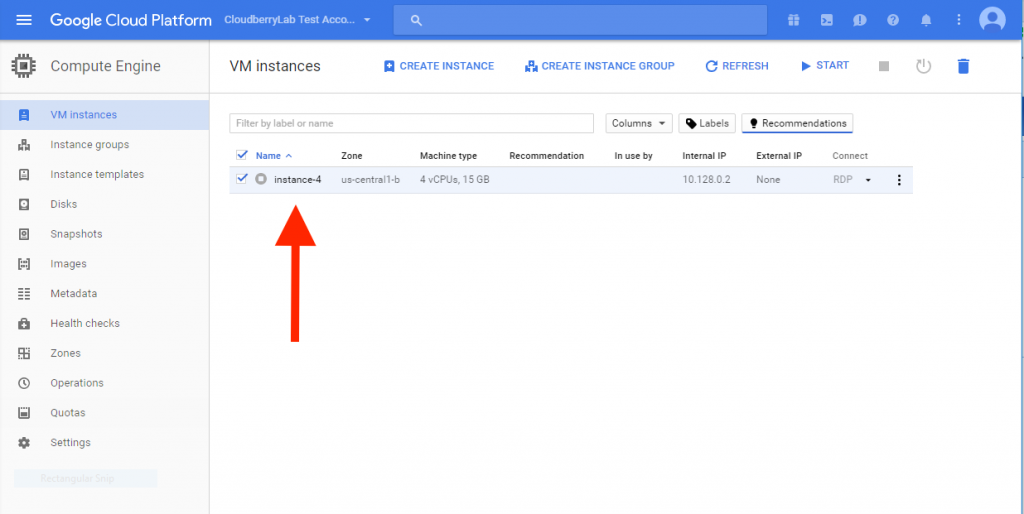Click the Reset power icon
This screenshot has height=514, width=1024.
[923, 66]
